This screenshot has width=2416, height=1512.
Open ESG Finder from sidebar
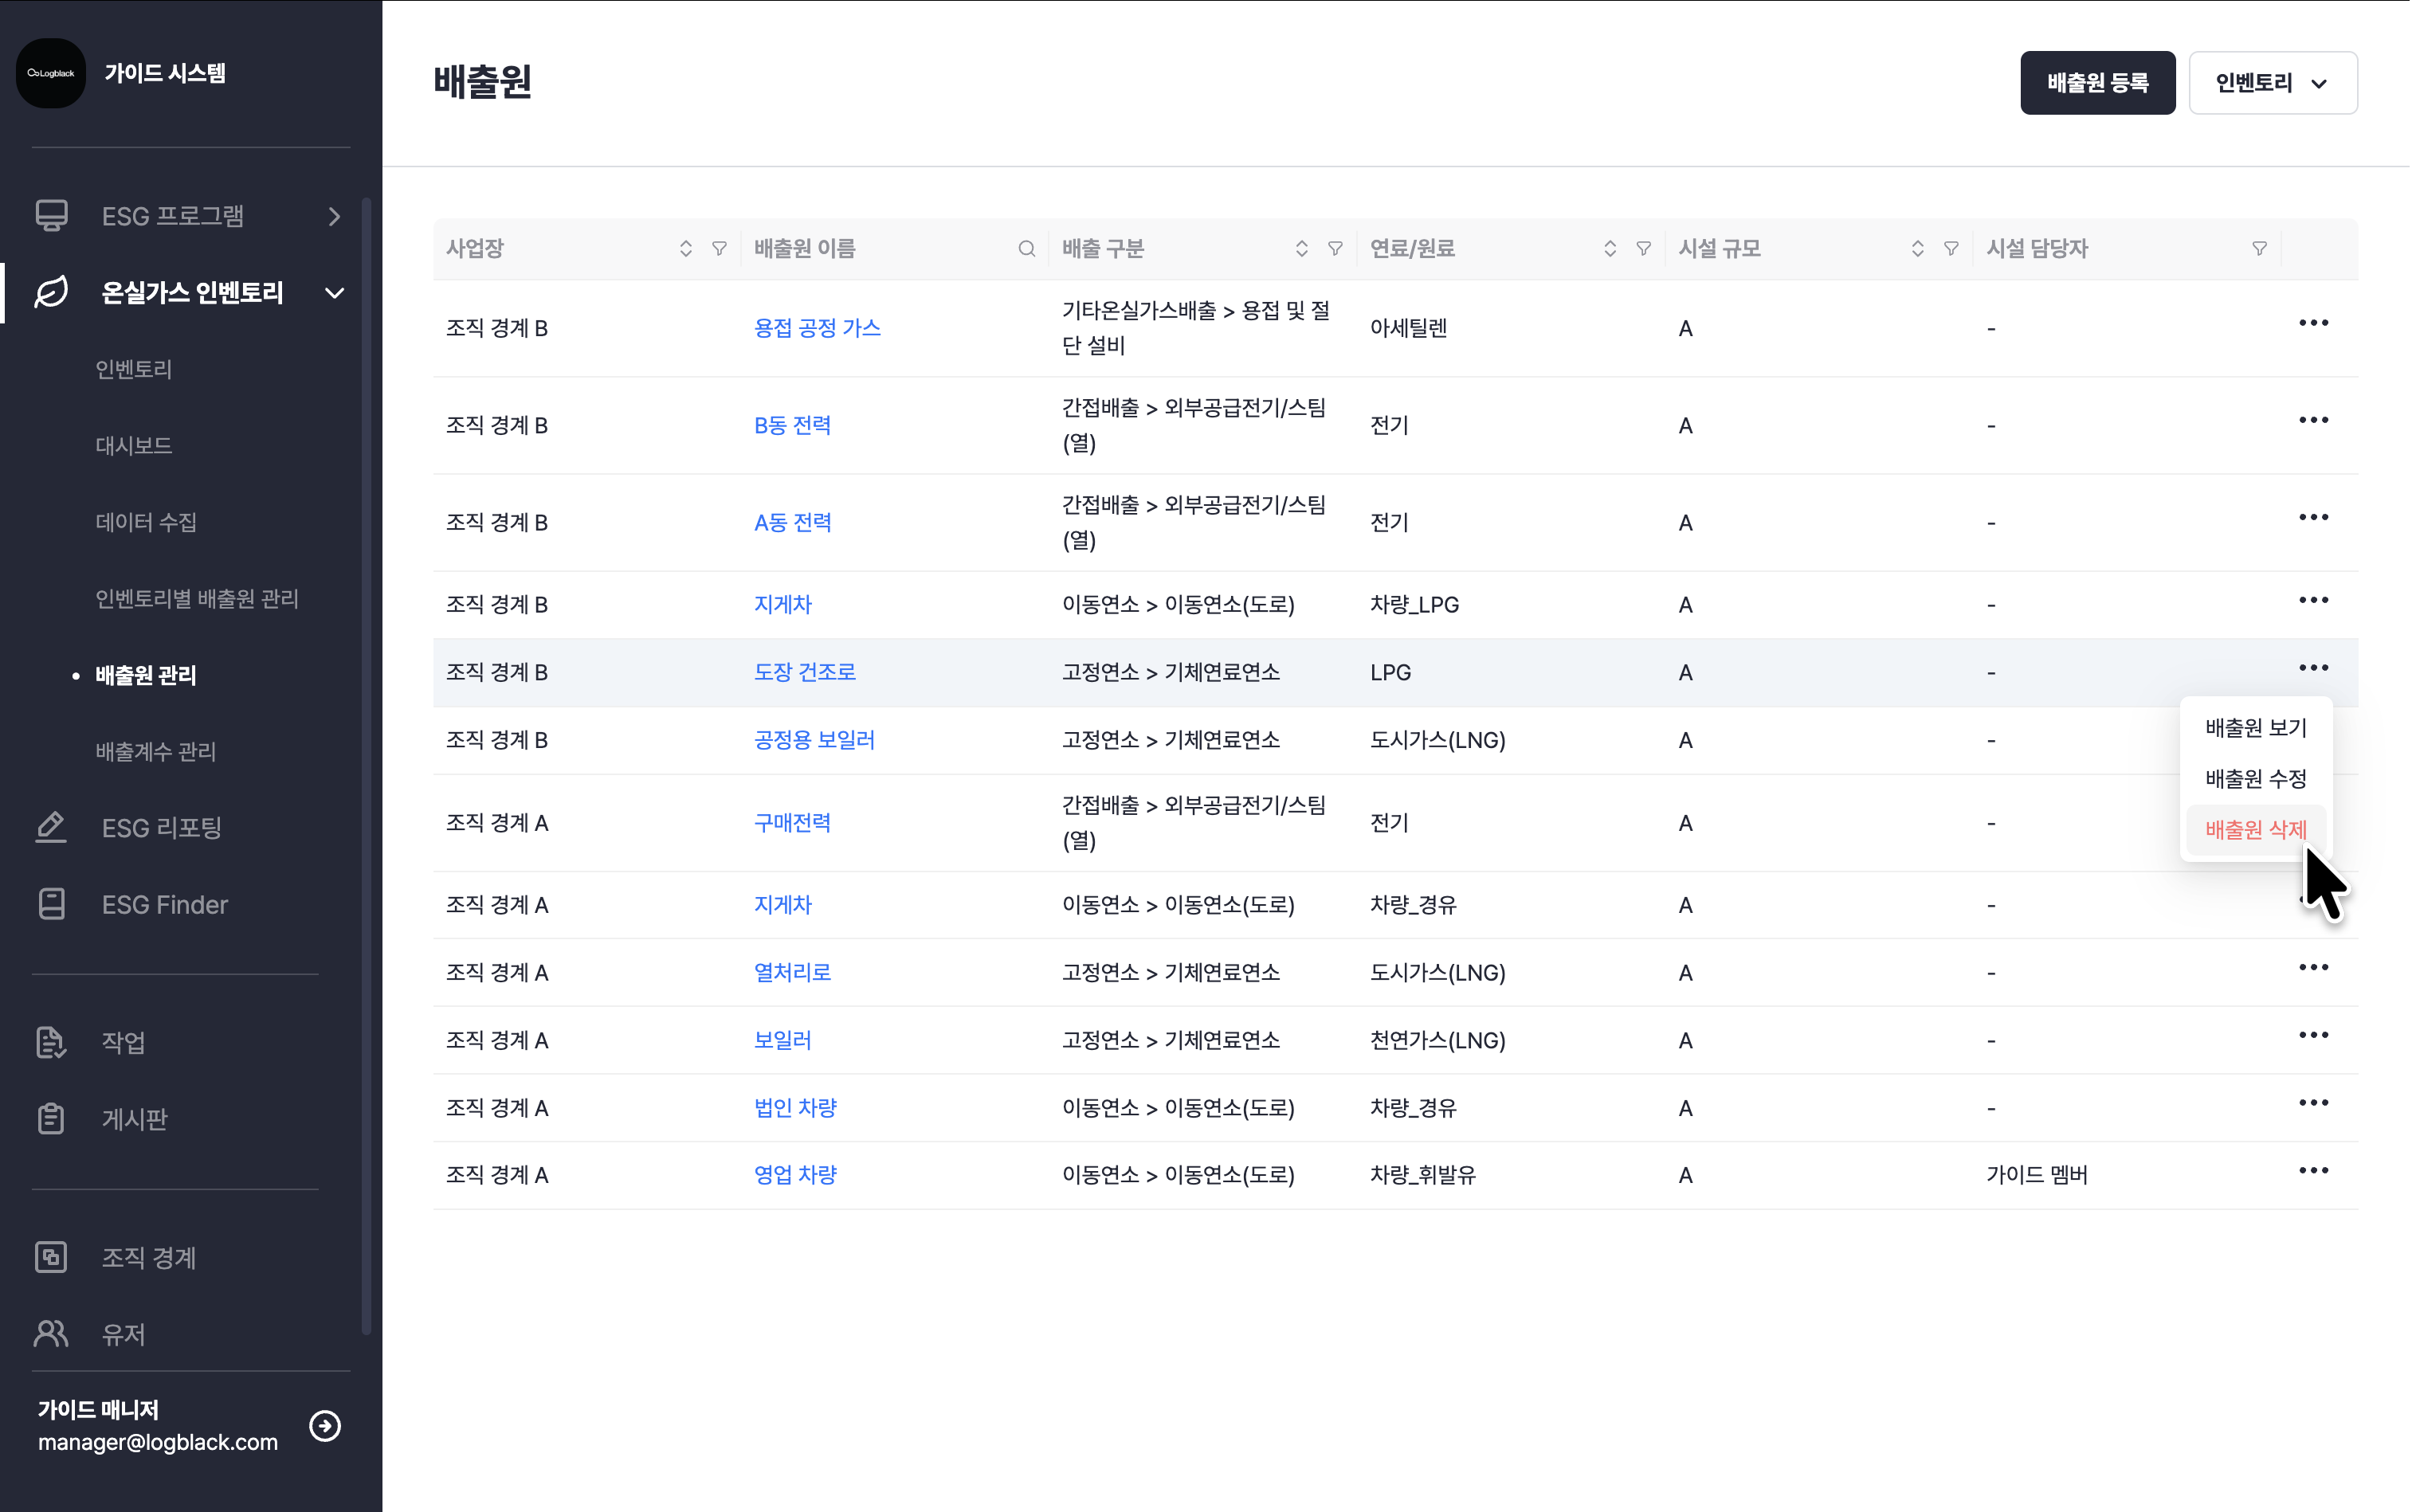[164, 905]
